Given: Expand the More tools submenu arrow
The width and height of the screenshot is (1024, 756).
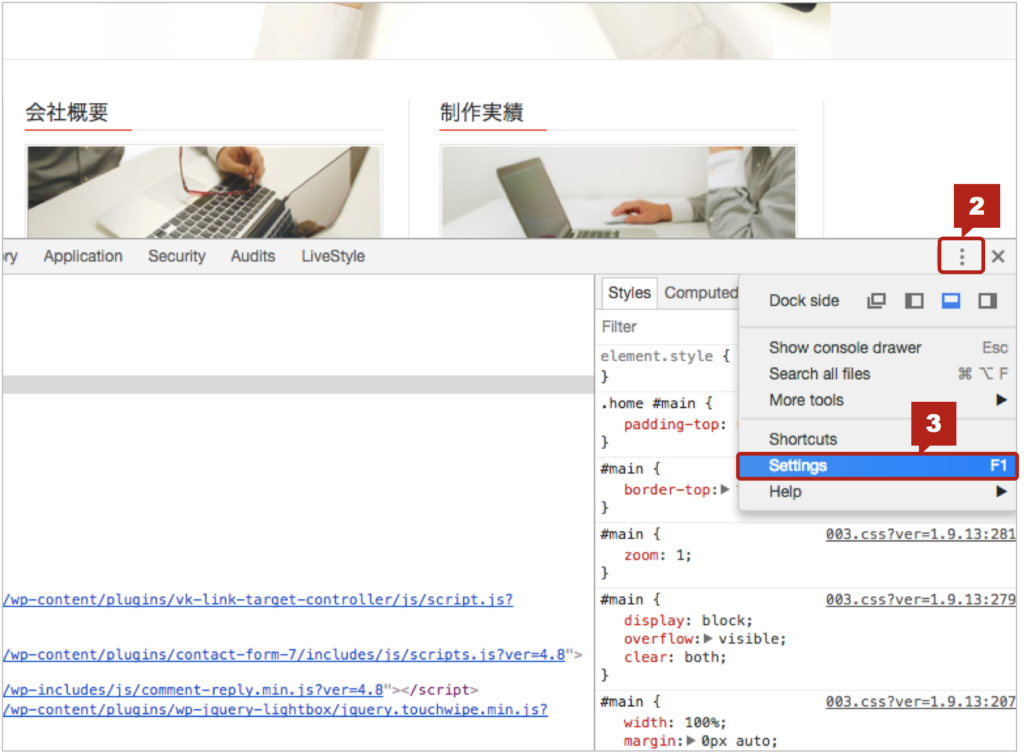Looking at the screenshot, I should (1001, 400).
